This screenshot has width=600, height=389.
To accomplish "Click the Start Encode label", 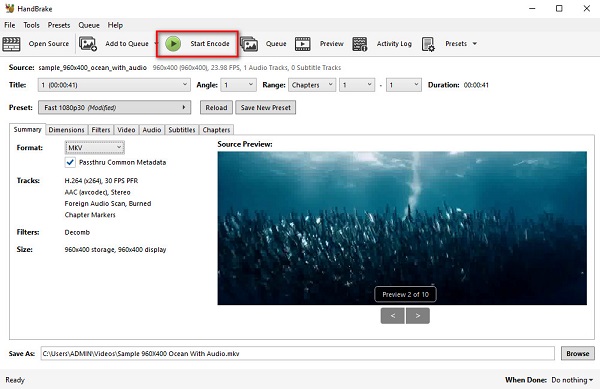I will [x=210, y=44].
